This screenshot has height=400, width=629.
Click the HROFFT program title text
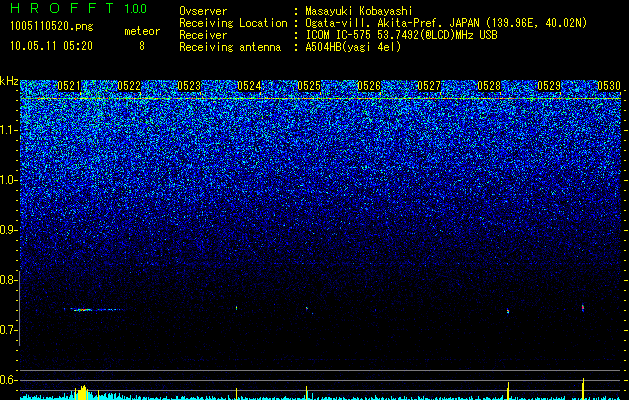pos(62,8)
